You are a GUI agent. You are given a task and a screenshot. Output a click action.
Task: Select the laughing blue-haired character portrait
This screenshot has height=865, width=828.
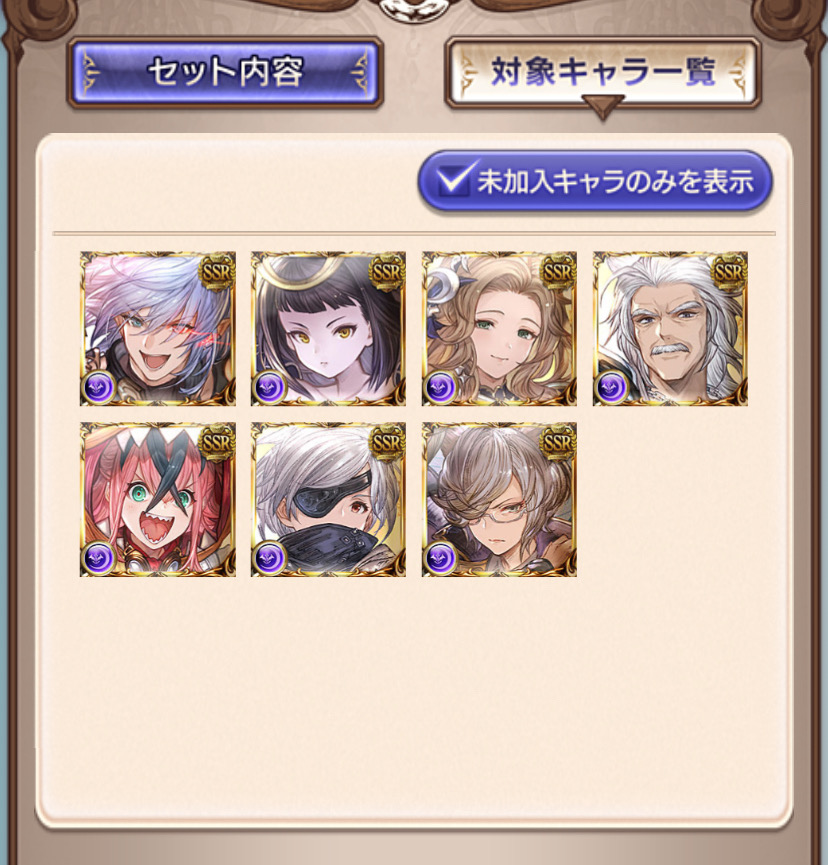coord(158,329)
